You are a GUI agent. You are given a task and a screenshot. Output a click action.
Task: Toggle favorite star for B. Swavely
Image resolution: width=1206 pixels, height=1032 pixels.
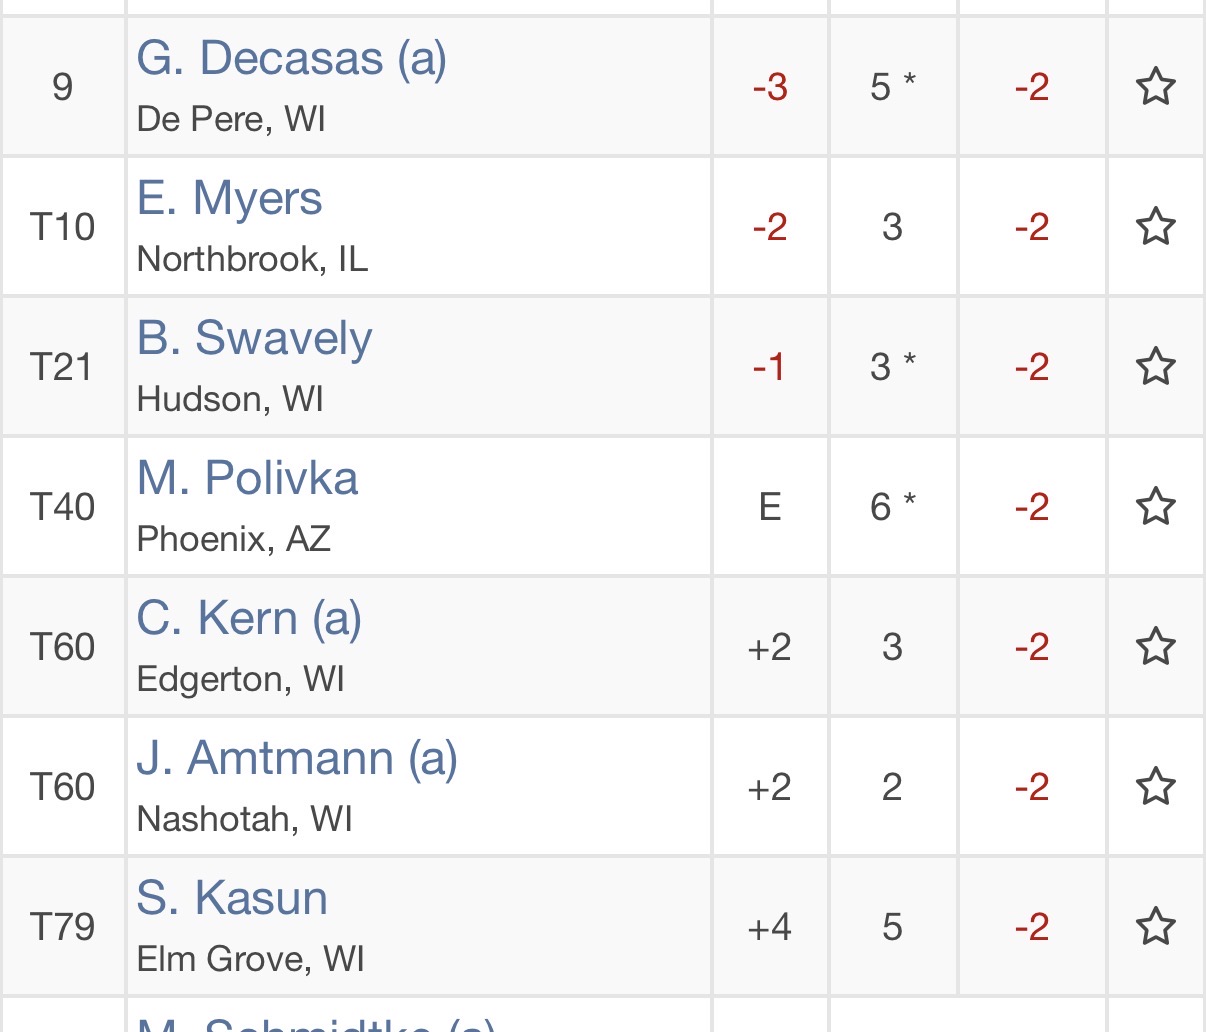1155,367
